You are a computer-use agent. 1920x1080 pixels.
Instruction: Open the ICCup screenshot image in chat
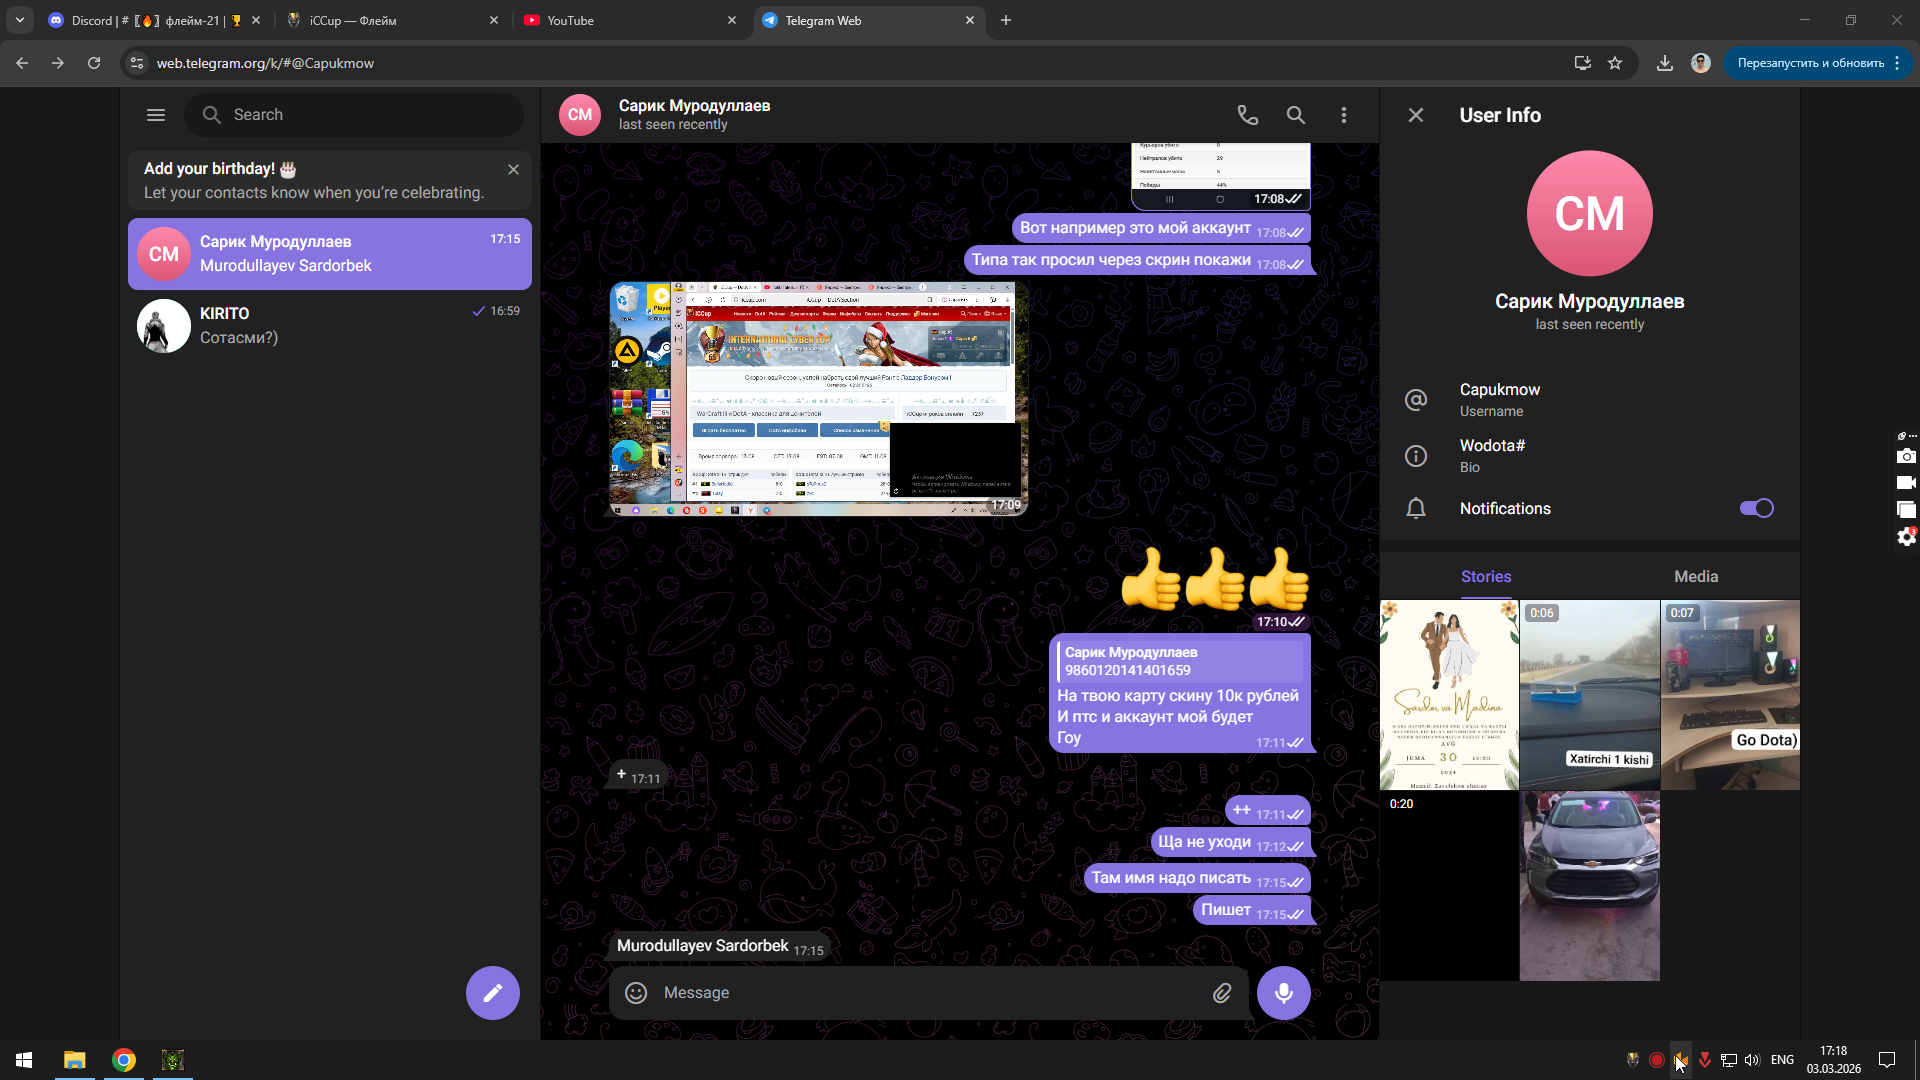818,399
